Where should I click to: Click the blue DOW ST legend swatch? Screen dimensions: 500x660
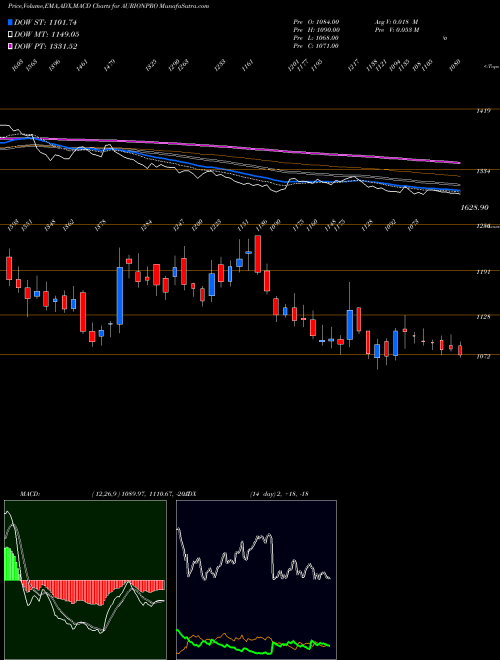(x=11, y=22)
